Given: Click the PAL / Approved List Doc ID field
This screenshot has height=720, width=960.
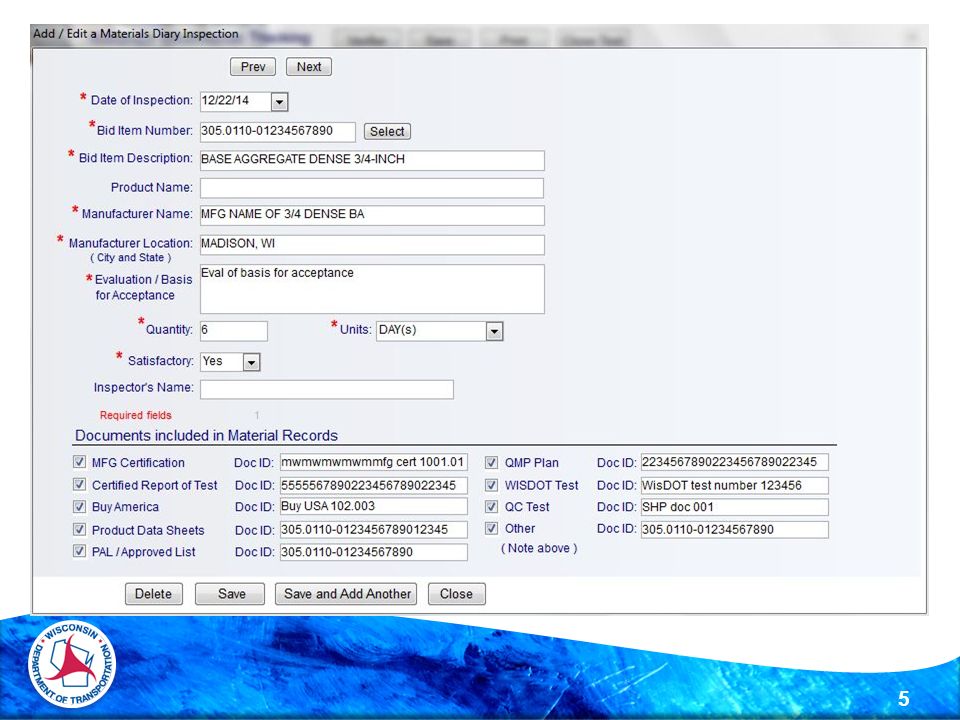Looking at the screenshot, I should (373, 552).
